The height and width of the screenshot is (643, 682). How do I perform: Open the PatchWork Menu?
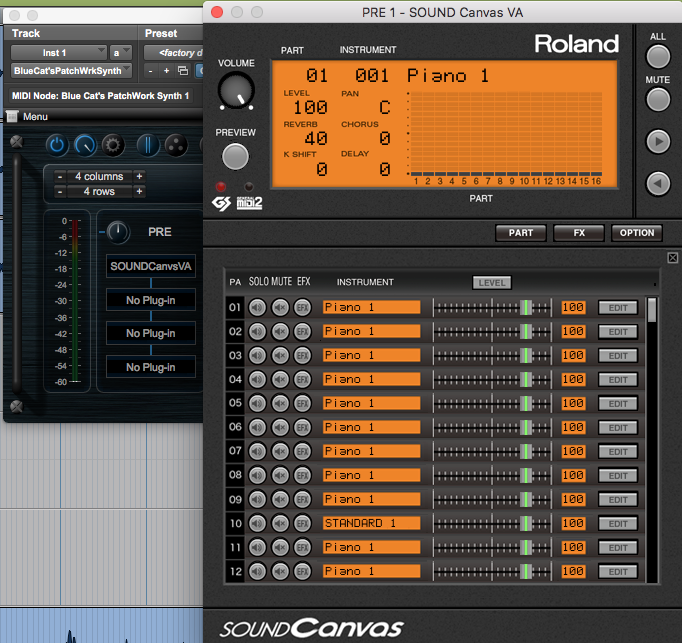[27, 117]
